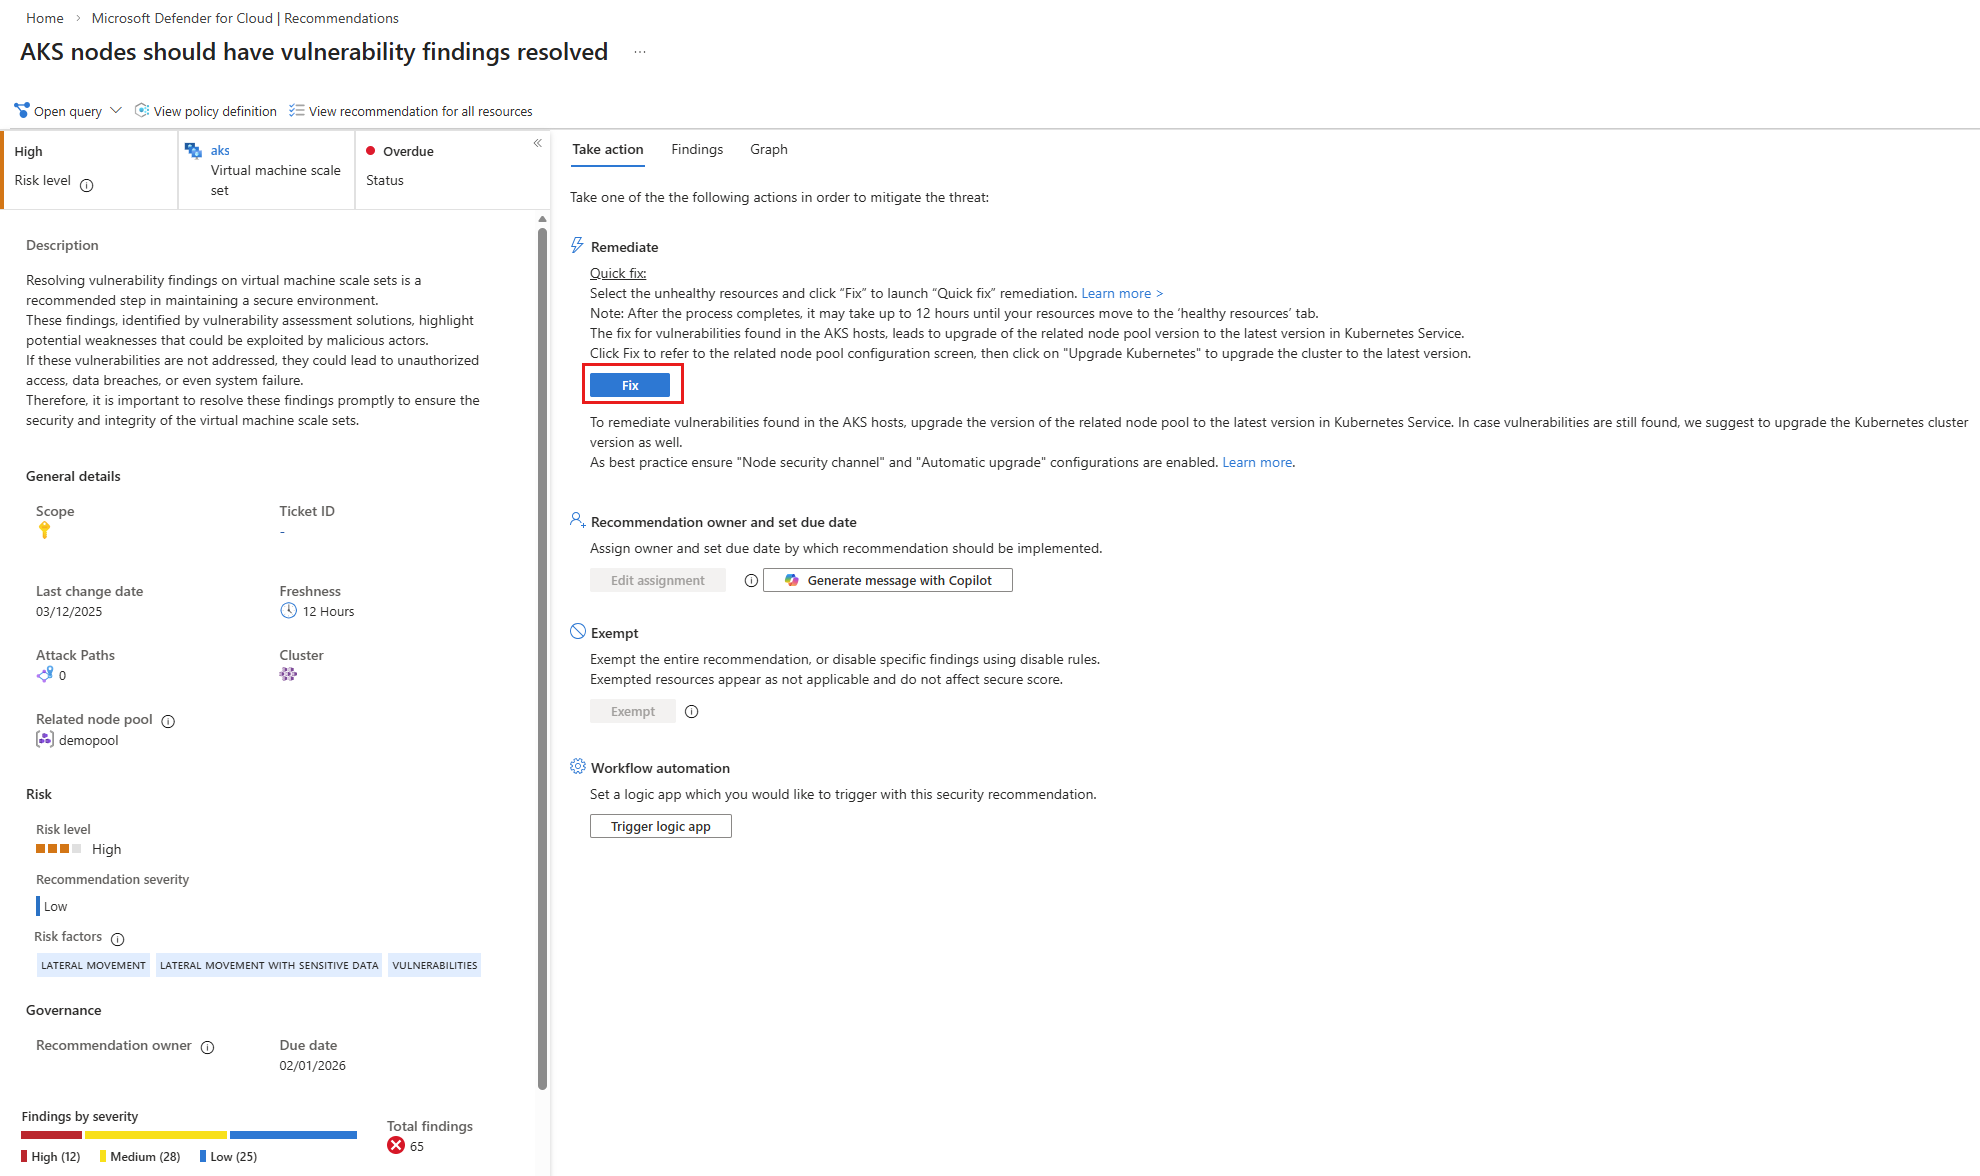The height and width of the screenshot is (1176, 1980).
Task: Click the blue Fix button
Action: coord(630,385)
